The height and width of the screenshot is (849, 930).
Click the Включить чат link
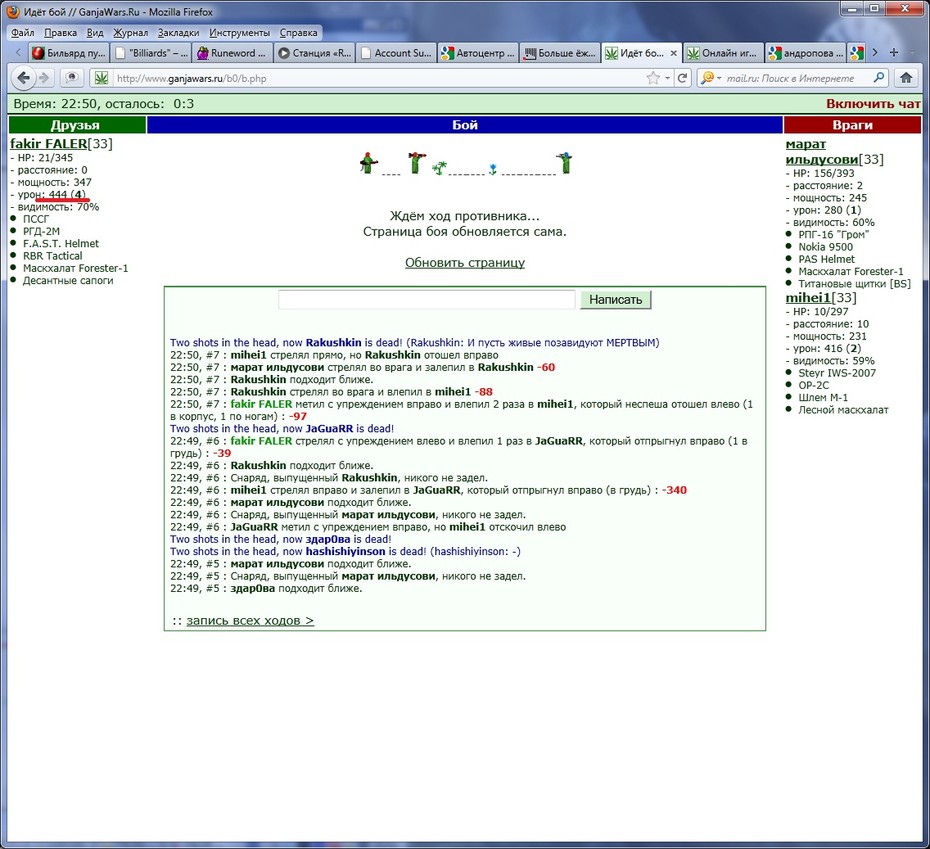coord(873,104)
